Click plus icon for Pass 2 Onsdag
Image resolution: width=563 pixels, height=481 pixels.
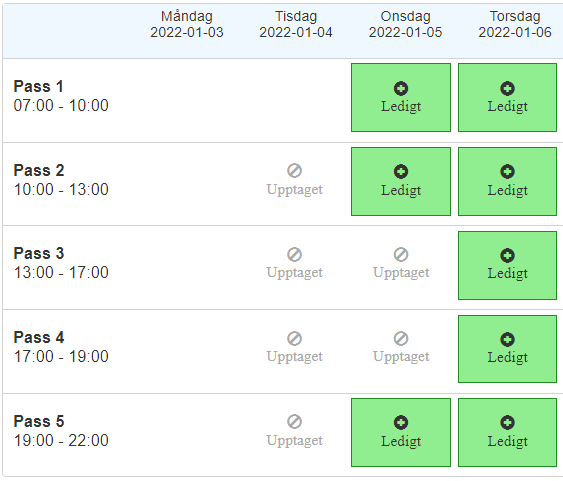pyautogui.click(x=401, y=172)
